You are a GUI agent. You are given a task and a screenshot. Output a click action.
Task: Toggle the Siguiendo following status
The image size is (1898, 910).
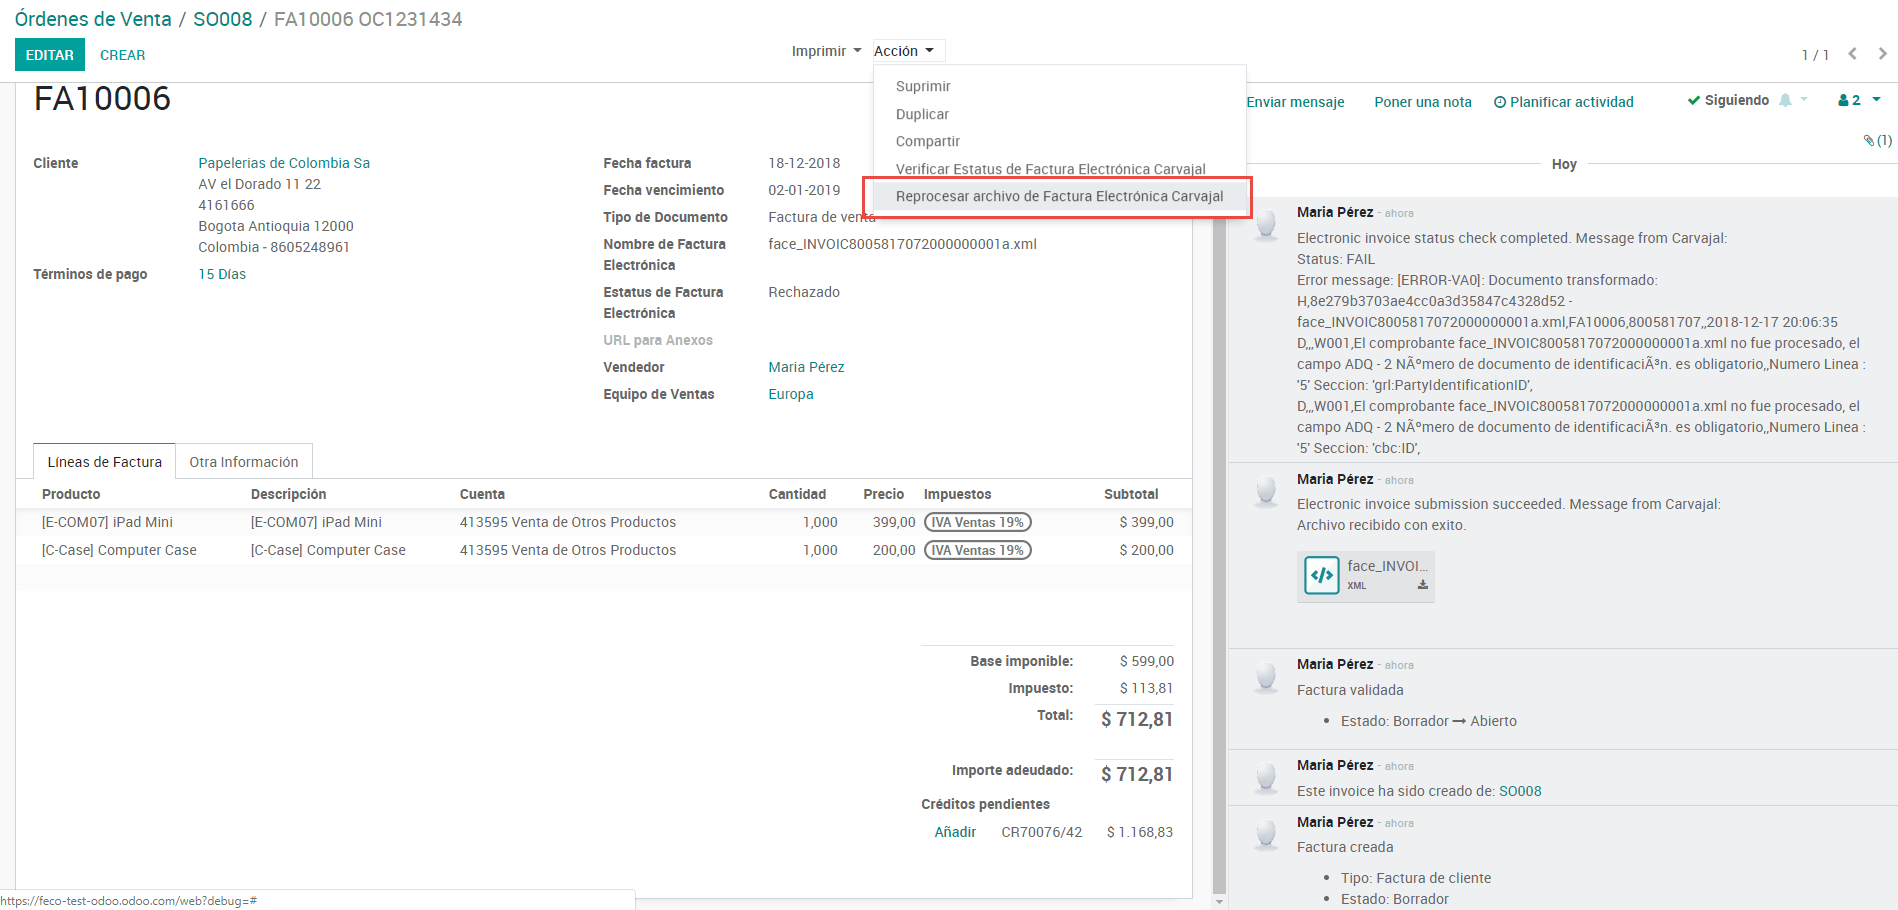(1728, 100)
